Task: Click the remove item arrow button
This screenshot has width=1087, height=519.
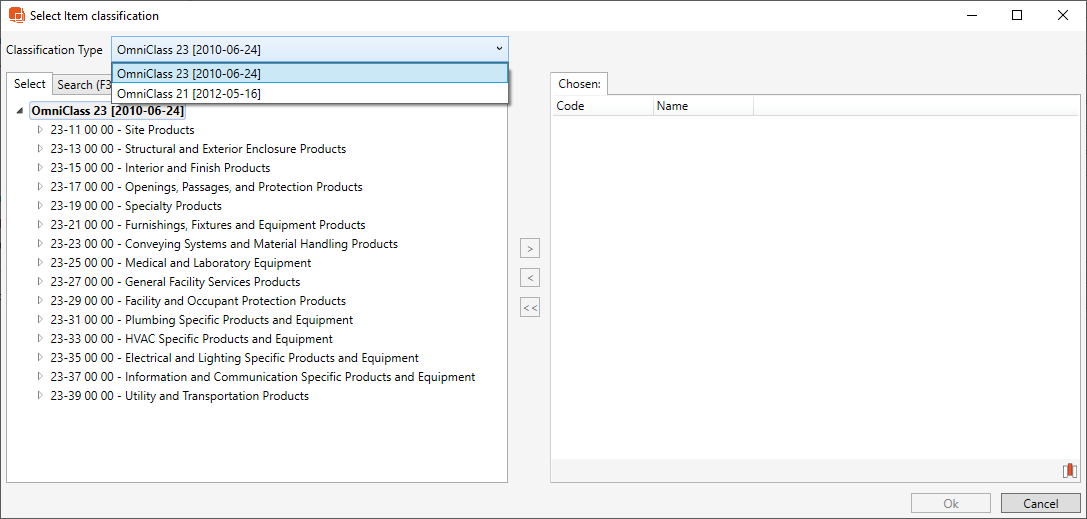Action: (x=530, y=278)
